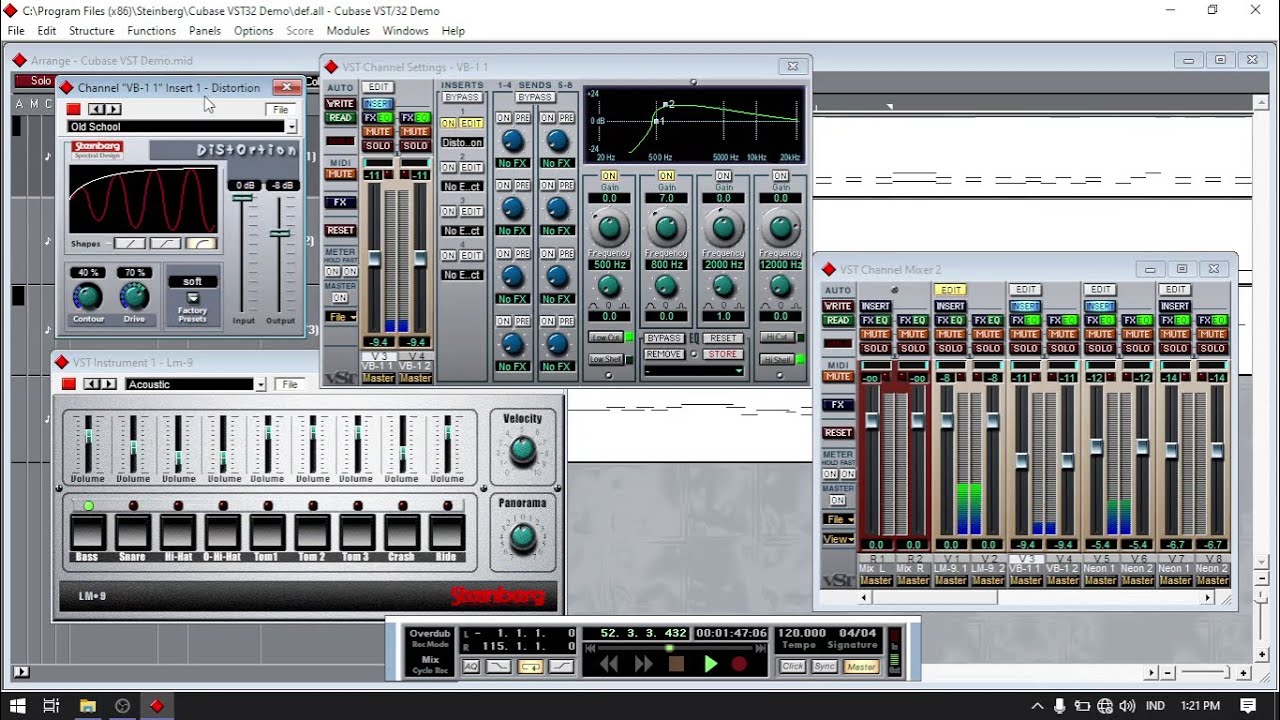Toggle the Punch In button in transport
Image resolution: width=1280 pixels, height=720 pixels.
pos(498,667)
